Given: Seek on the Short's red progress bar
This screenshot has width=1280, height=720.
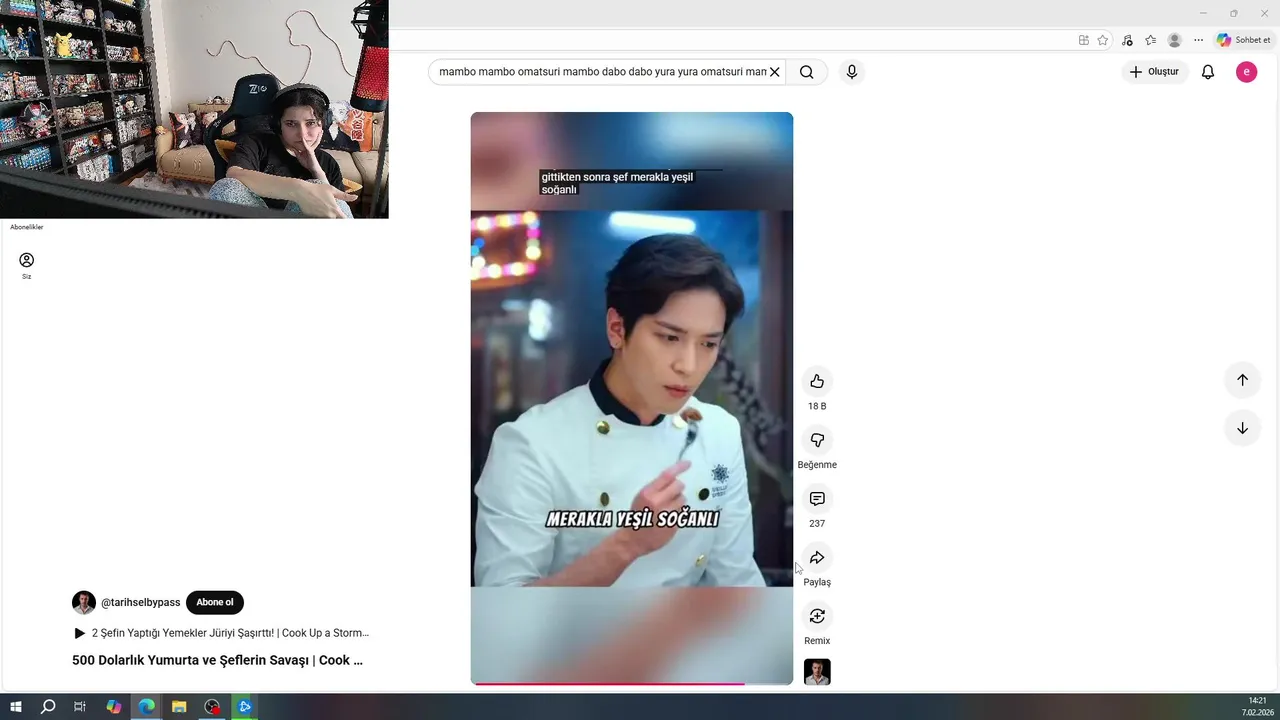Looking at the screenshot, I should click(632, 684).
